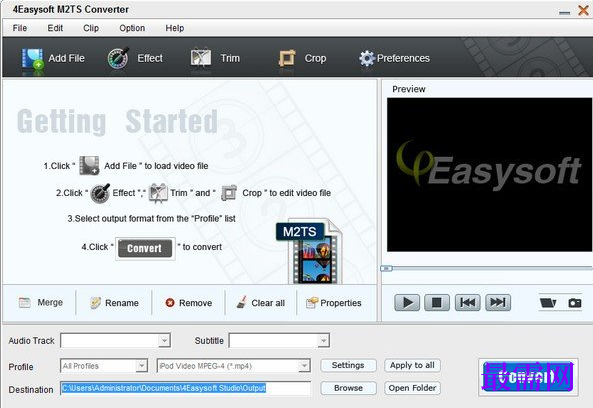Click the Convert button in Getting Started step 4
The height and width of the screenshot is (408, 593).
click(x=145, y=248)
